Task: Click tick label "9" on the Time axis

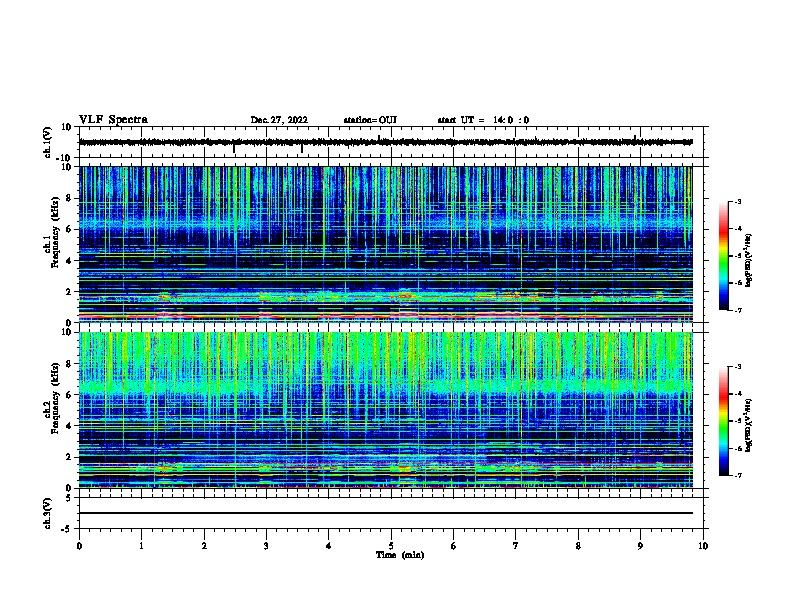Action: (x=640, y=546)
